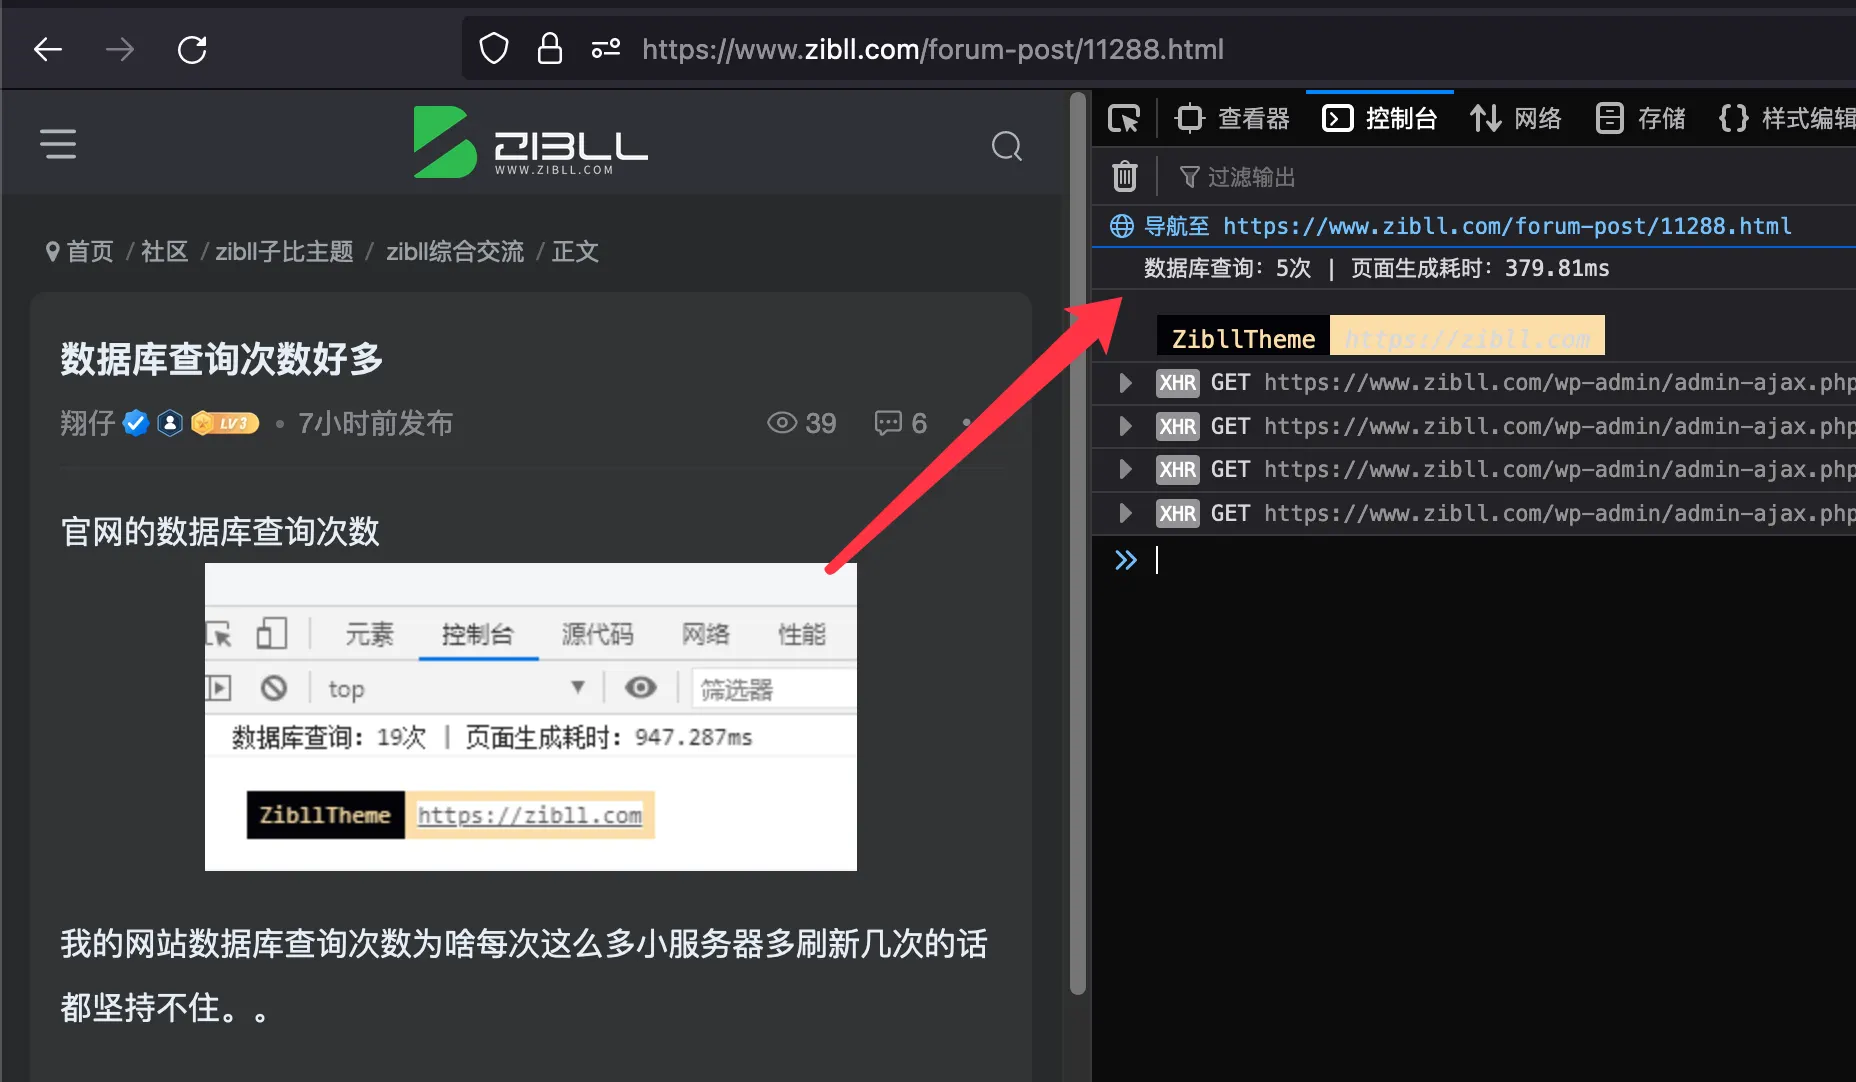
Task: Click the moderator badge icon beside author
Action: 170,423
